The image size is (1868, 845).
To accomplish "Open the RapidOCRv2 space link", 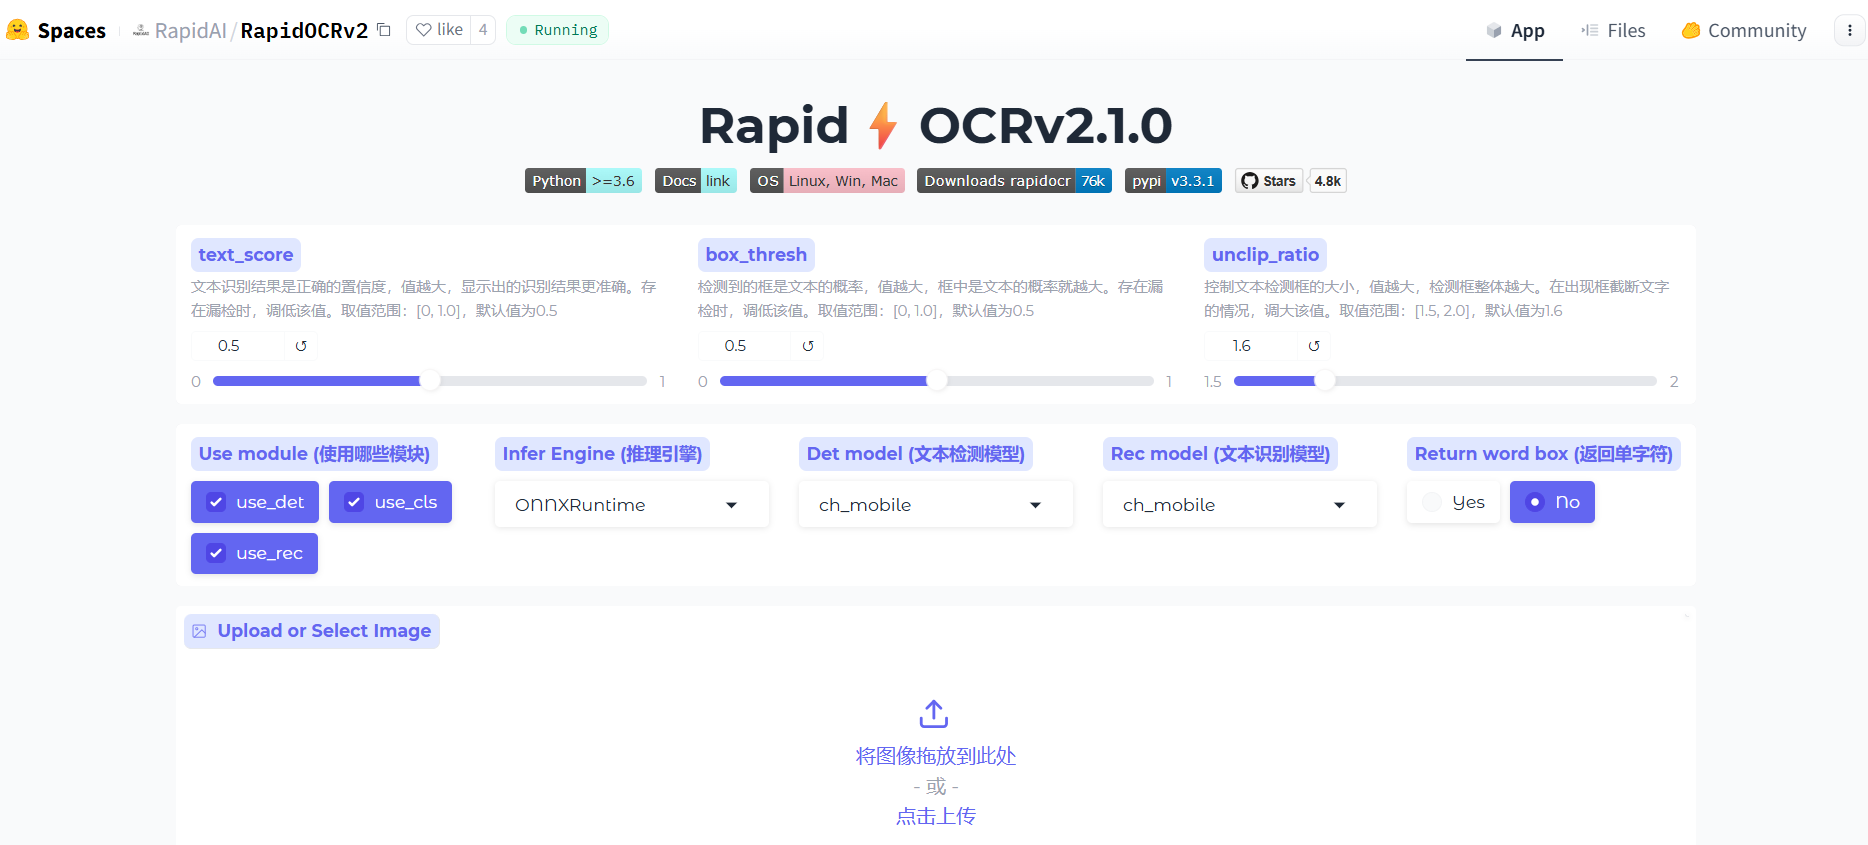I will [304, 31].
